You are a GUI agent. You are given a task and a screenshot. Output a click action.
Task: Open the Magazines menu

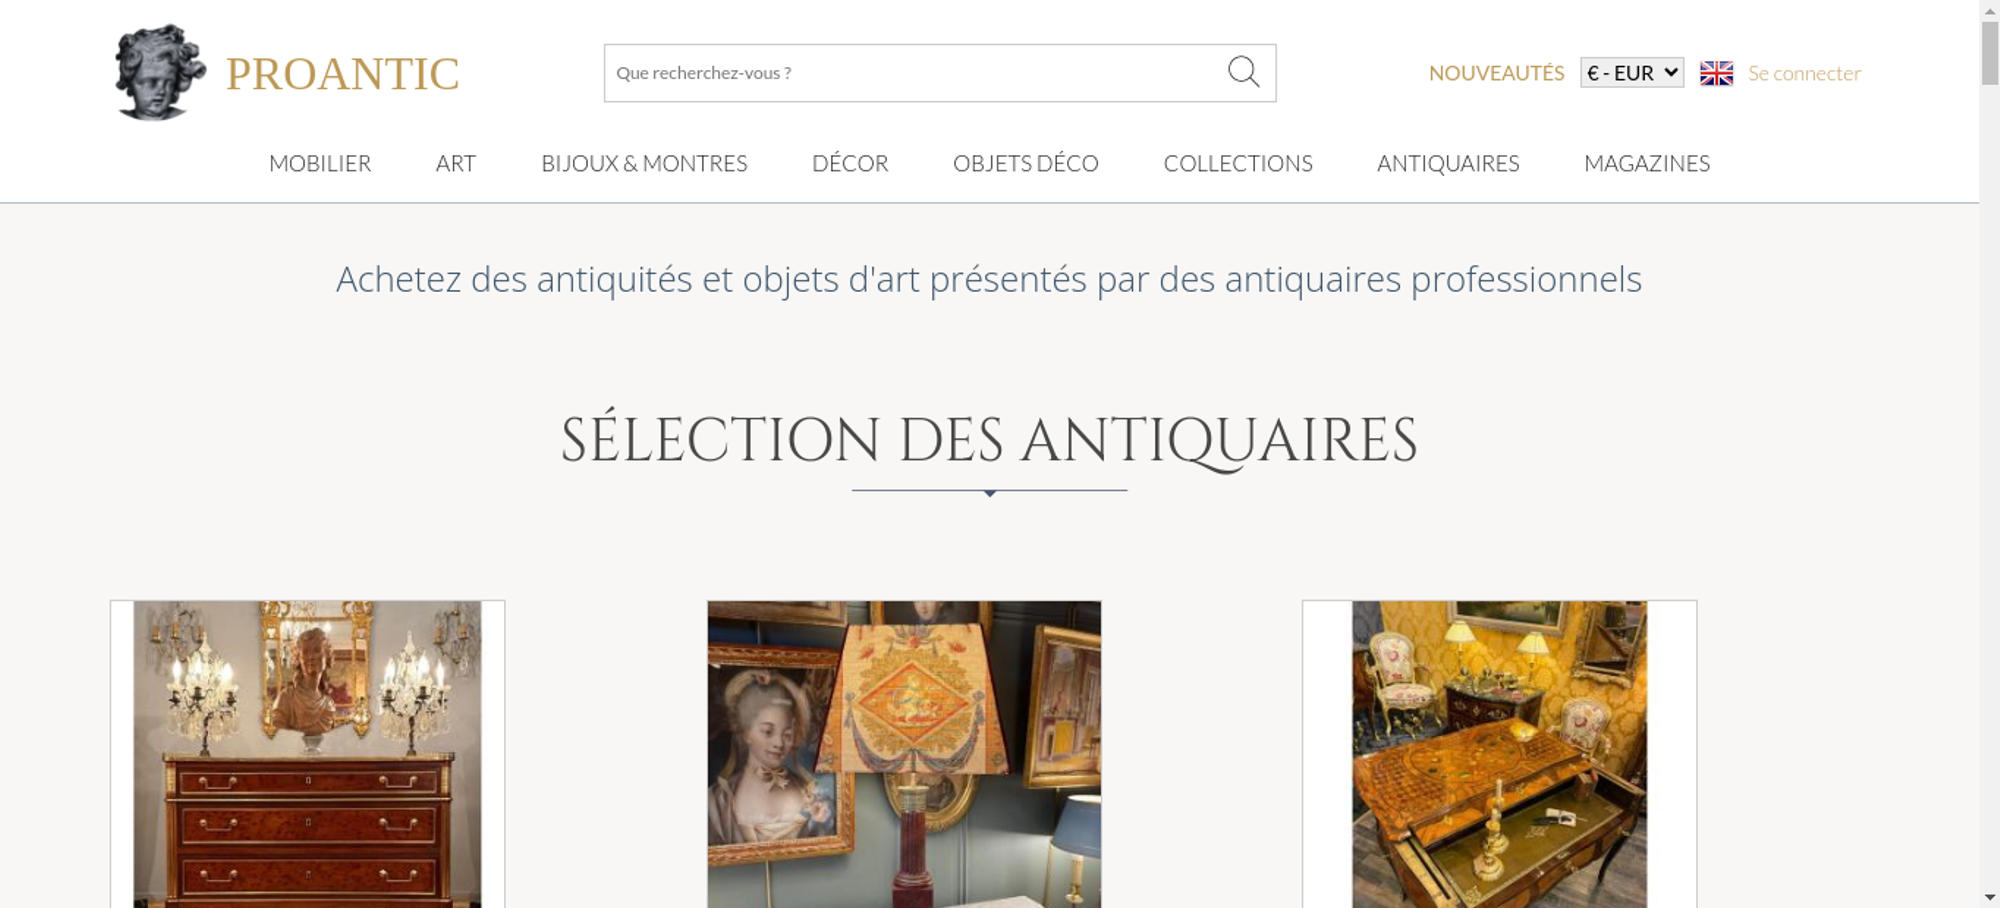pos(1647,163)
